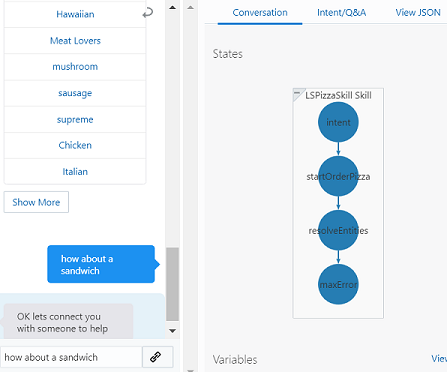
Task: Collapse the LSPizzaSkill Skill box
Action: [299, 94]
